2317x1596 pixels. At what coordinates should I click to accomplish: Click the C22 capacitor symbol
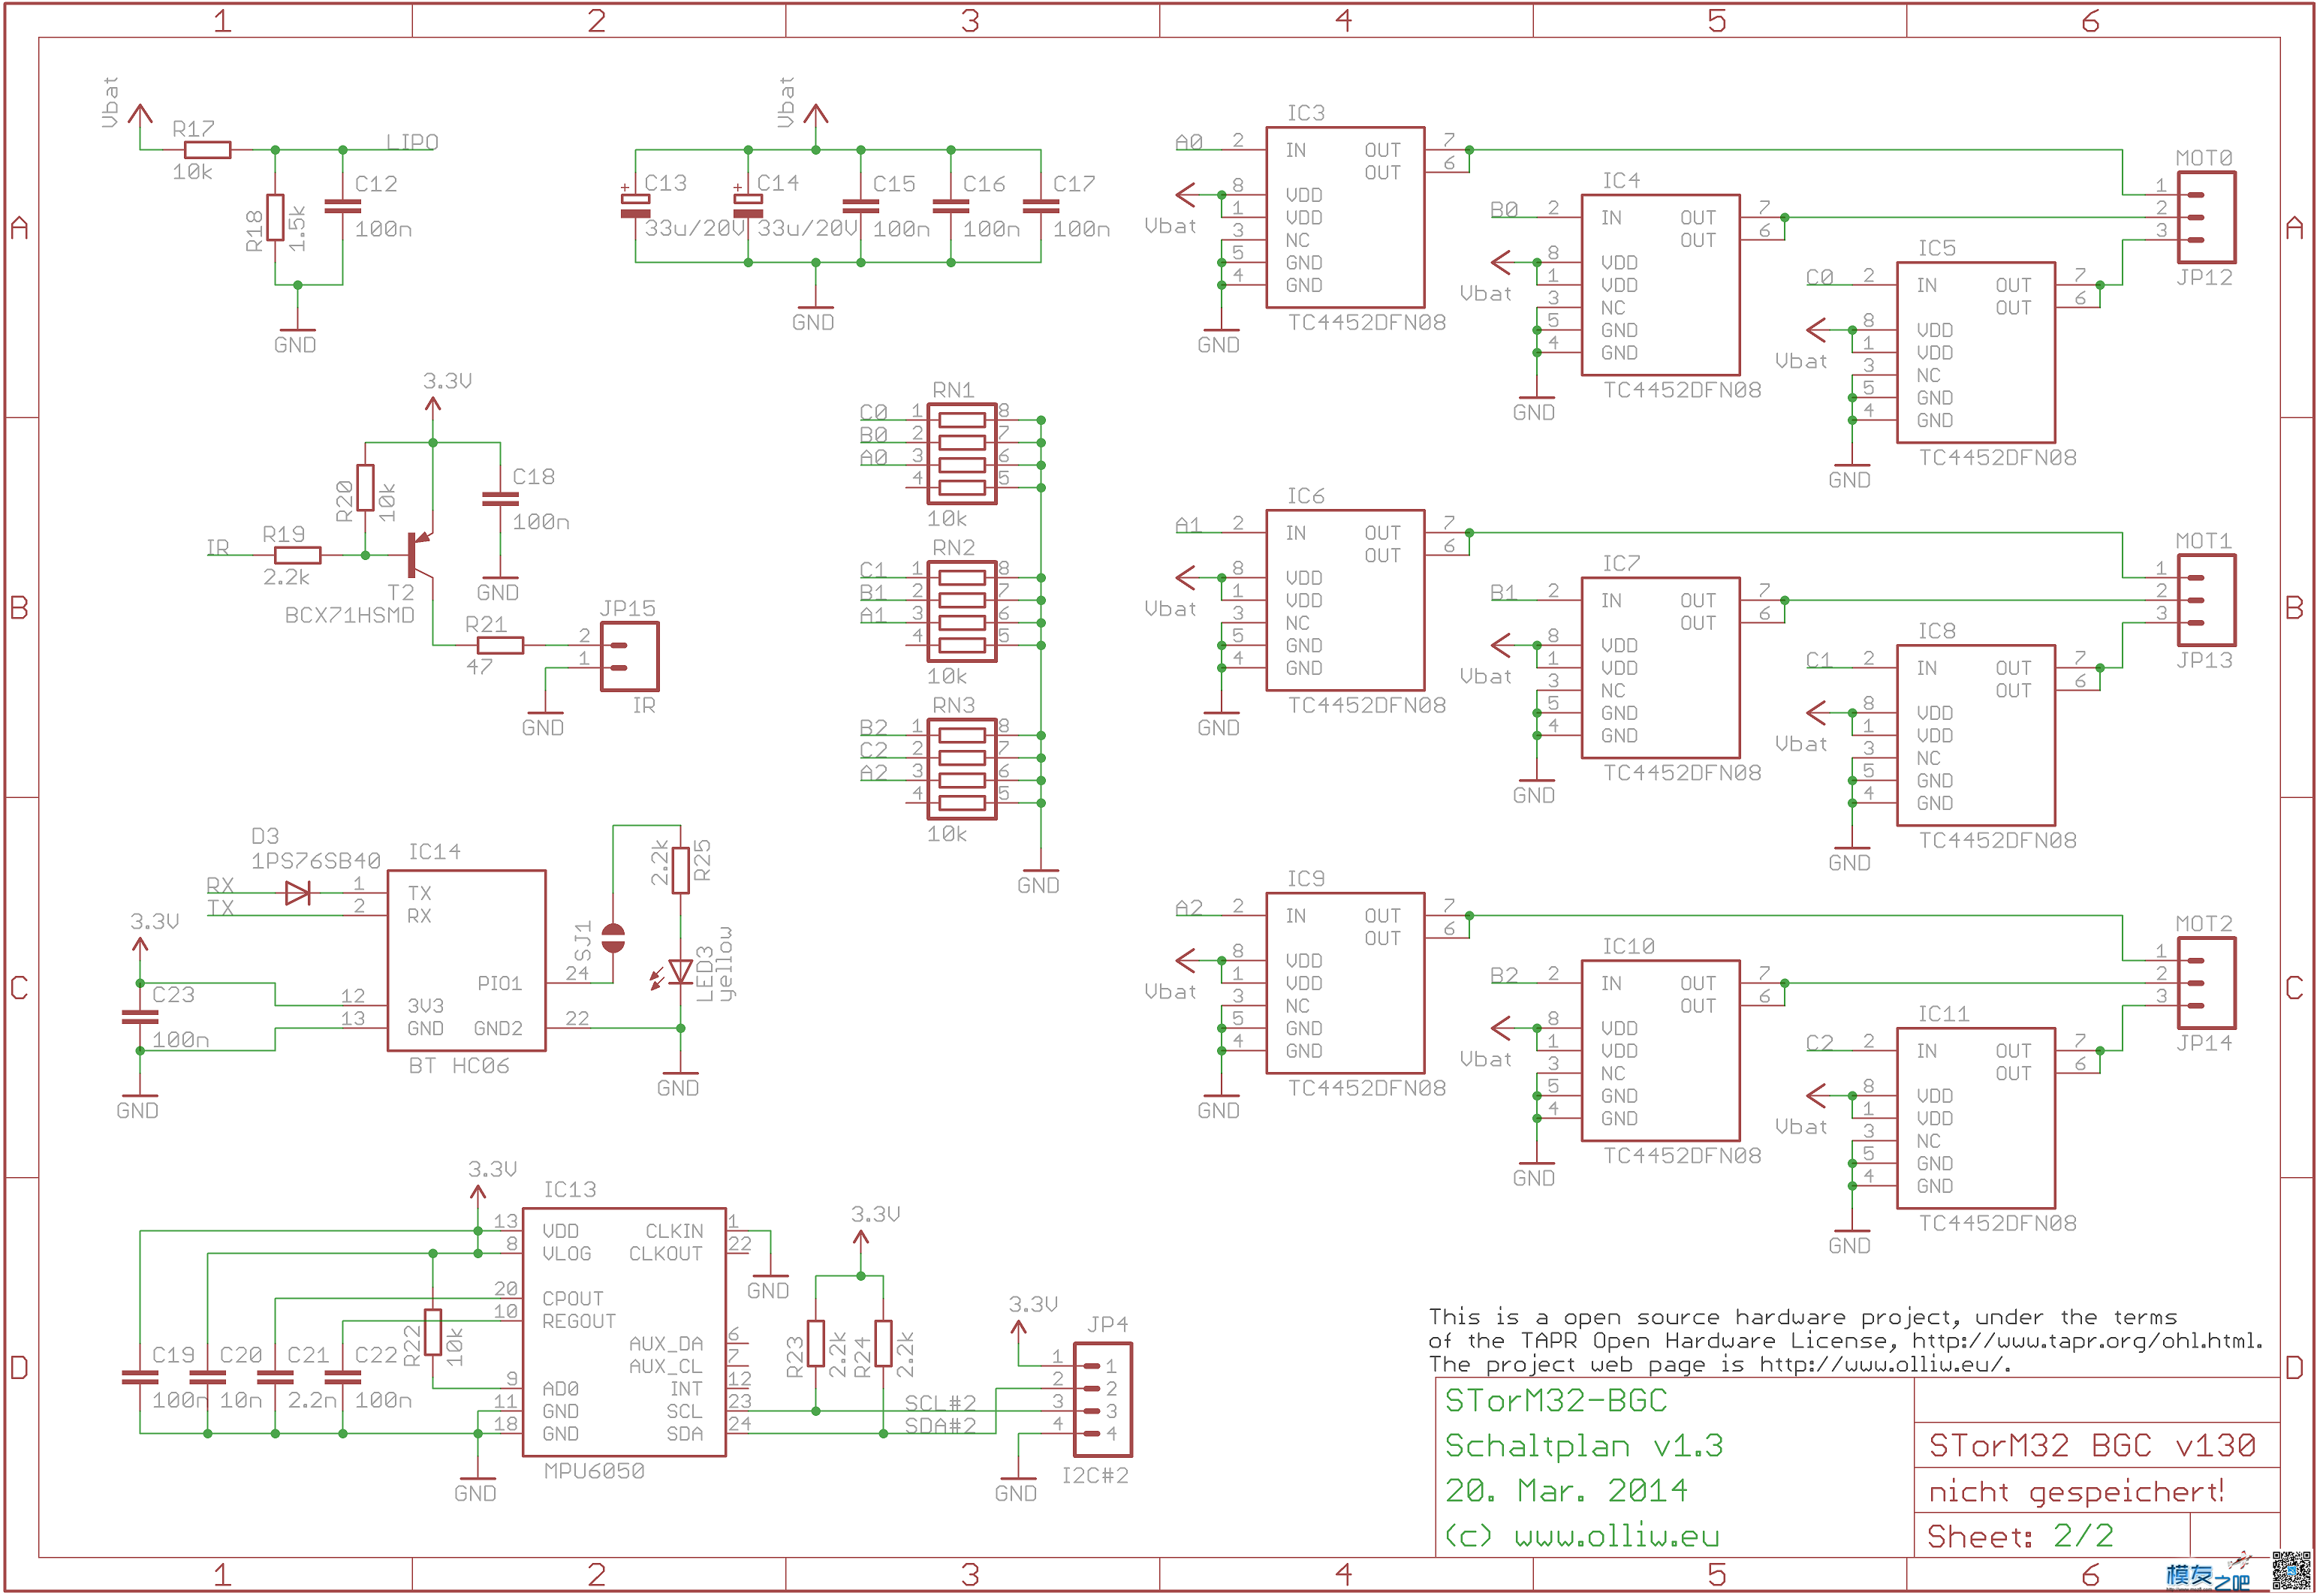pos(343,1377)
